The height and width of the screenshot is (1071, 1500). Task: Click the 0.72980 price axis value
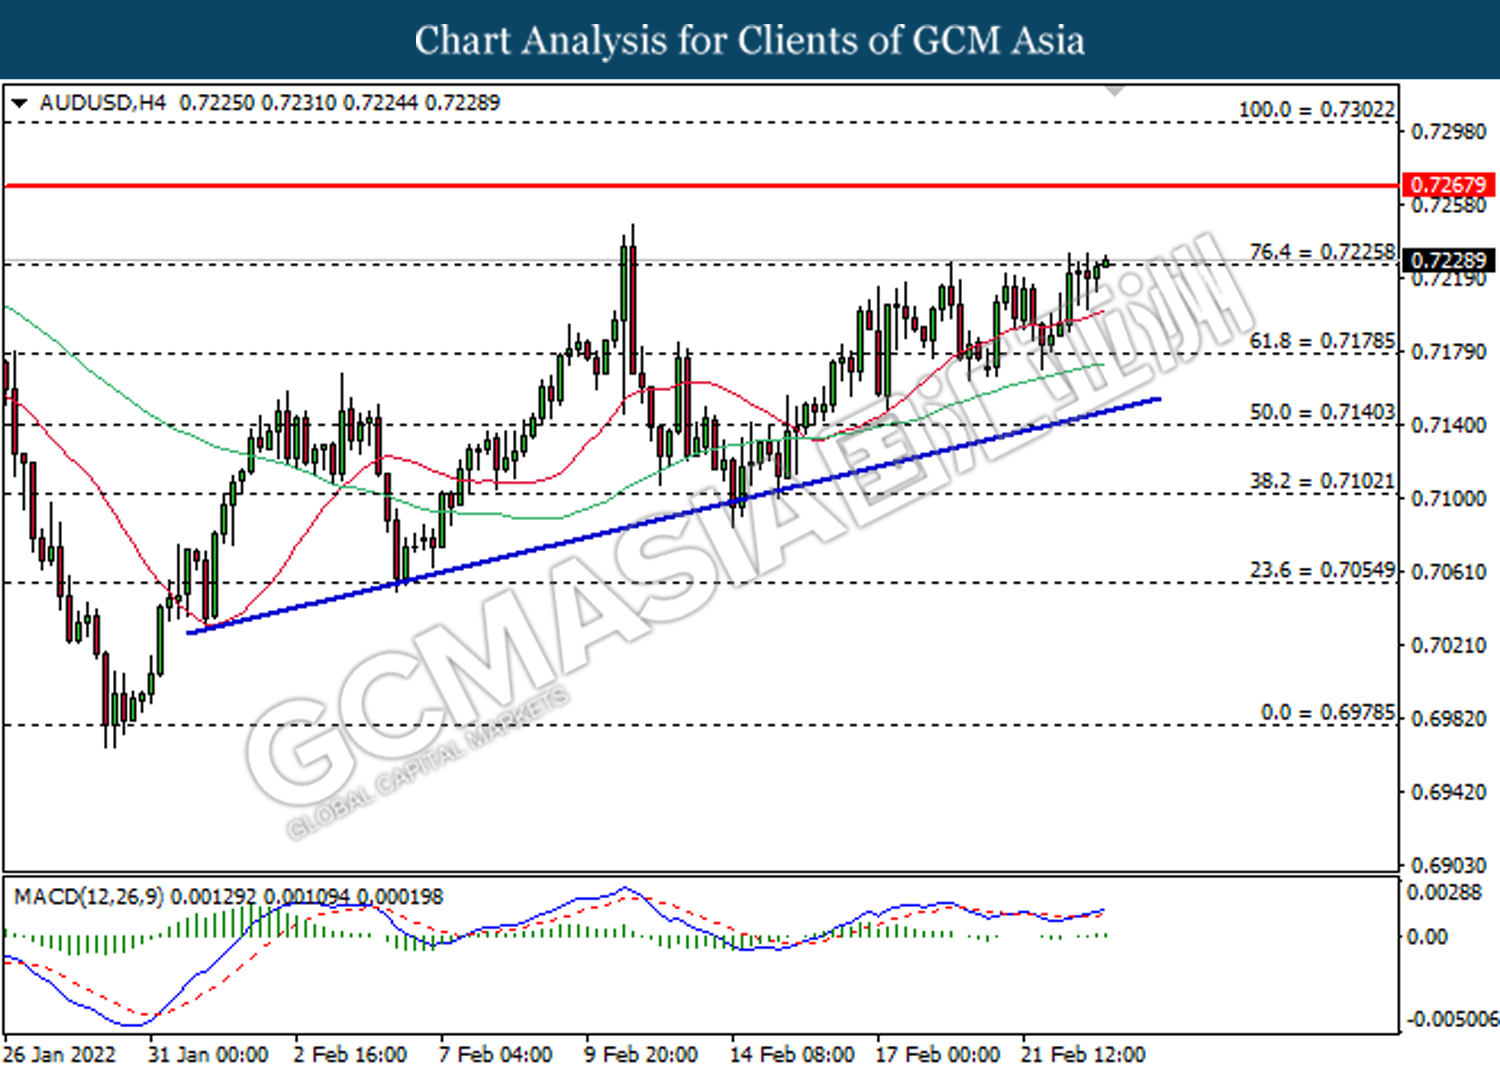1448,132
